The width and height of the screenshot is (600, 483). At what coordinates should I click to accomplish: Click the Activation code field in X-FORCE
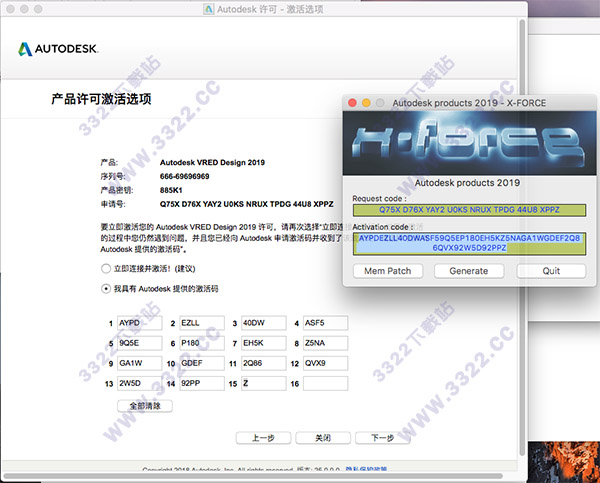pyautogui.click(x=469, y=243)
